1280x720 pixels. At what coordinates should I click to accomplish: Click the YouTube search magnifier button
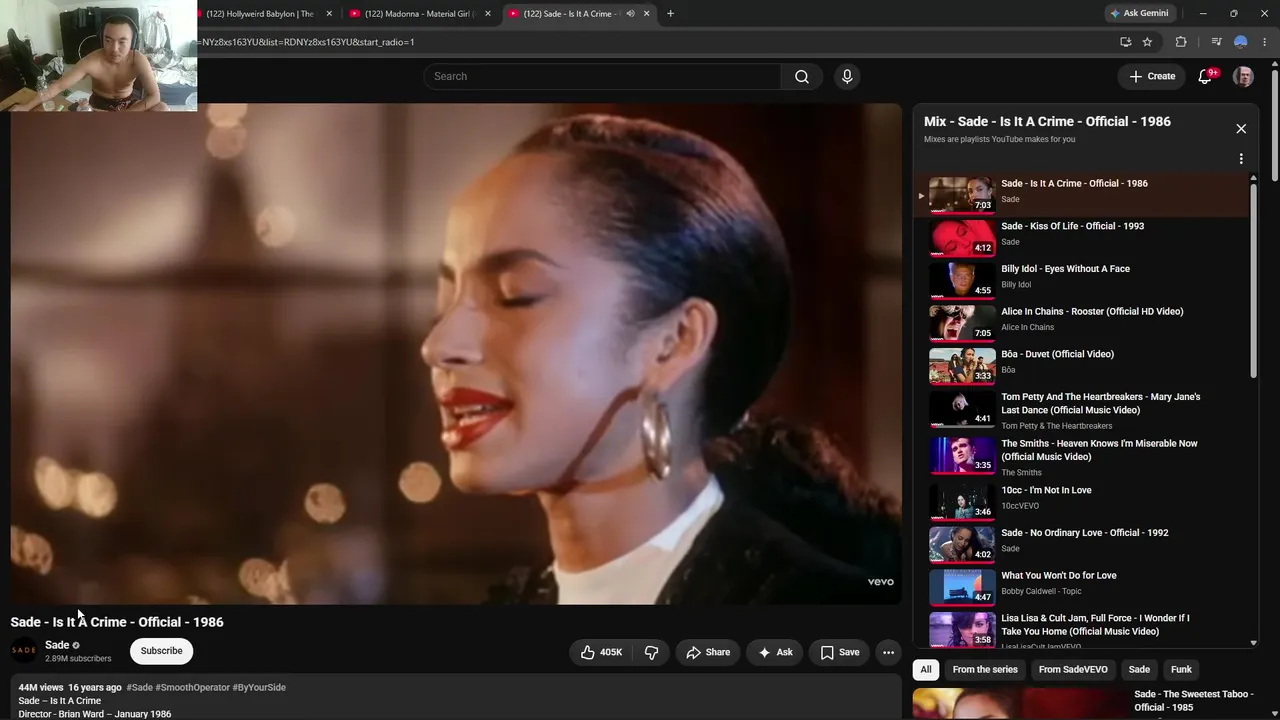pos(801,77)
